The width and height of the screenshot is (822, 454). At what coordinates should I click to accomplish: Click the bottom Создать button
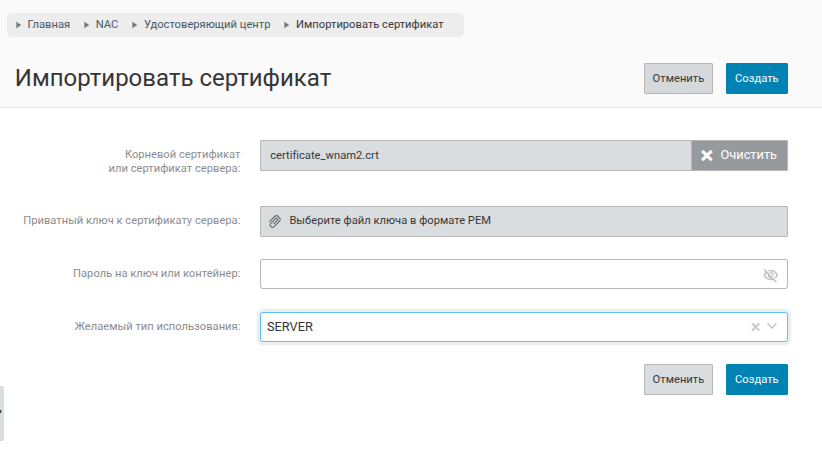point(756,379)
